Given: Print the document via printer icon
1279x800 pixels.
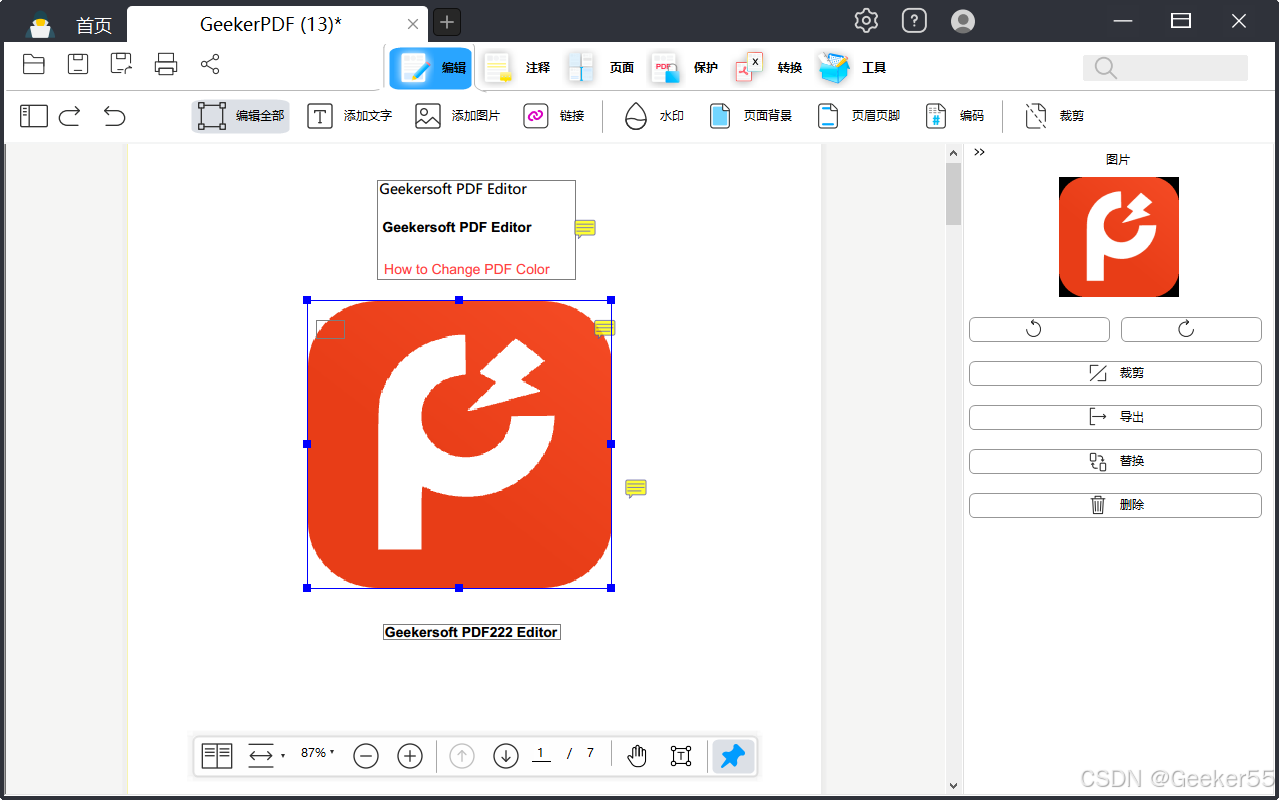Looking at the screenshot, I should 166,65.
